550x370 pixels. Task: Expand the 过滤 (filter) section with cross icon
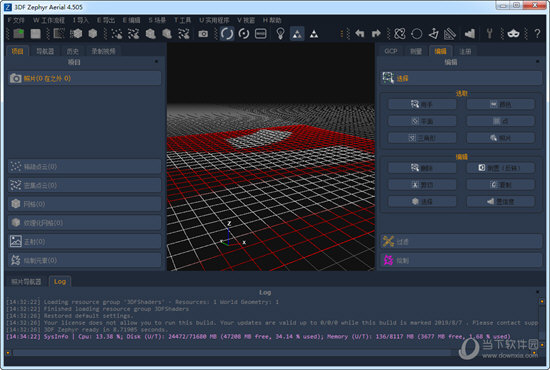coord(461,242)
